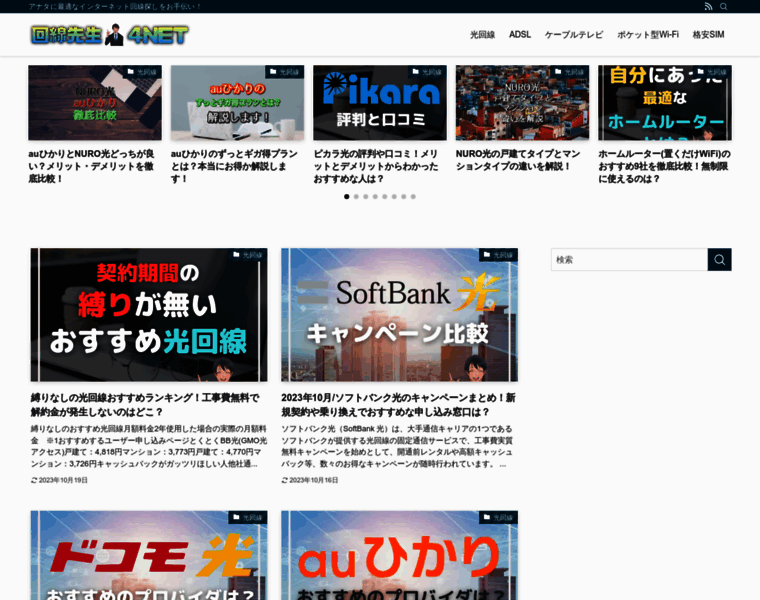Click ドコモ光 provider thumbnail

149,555
